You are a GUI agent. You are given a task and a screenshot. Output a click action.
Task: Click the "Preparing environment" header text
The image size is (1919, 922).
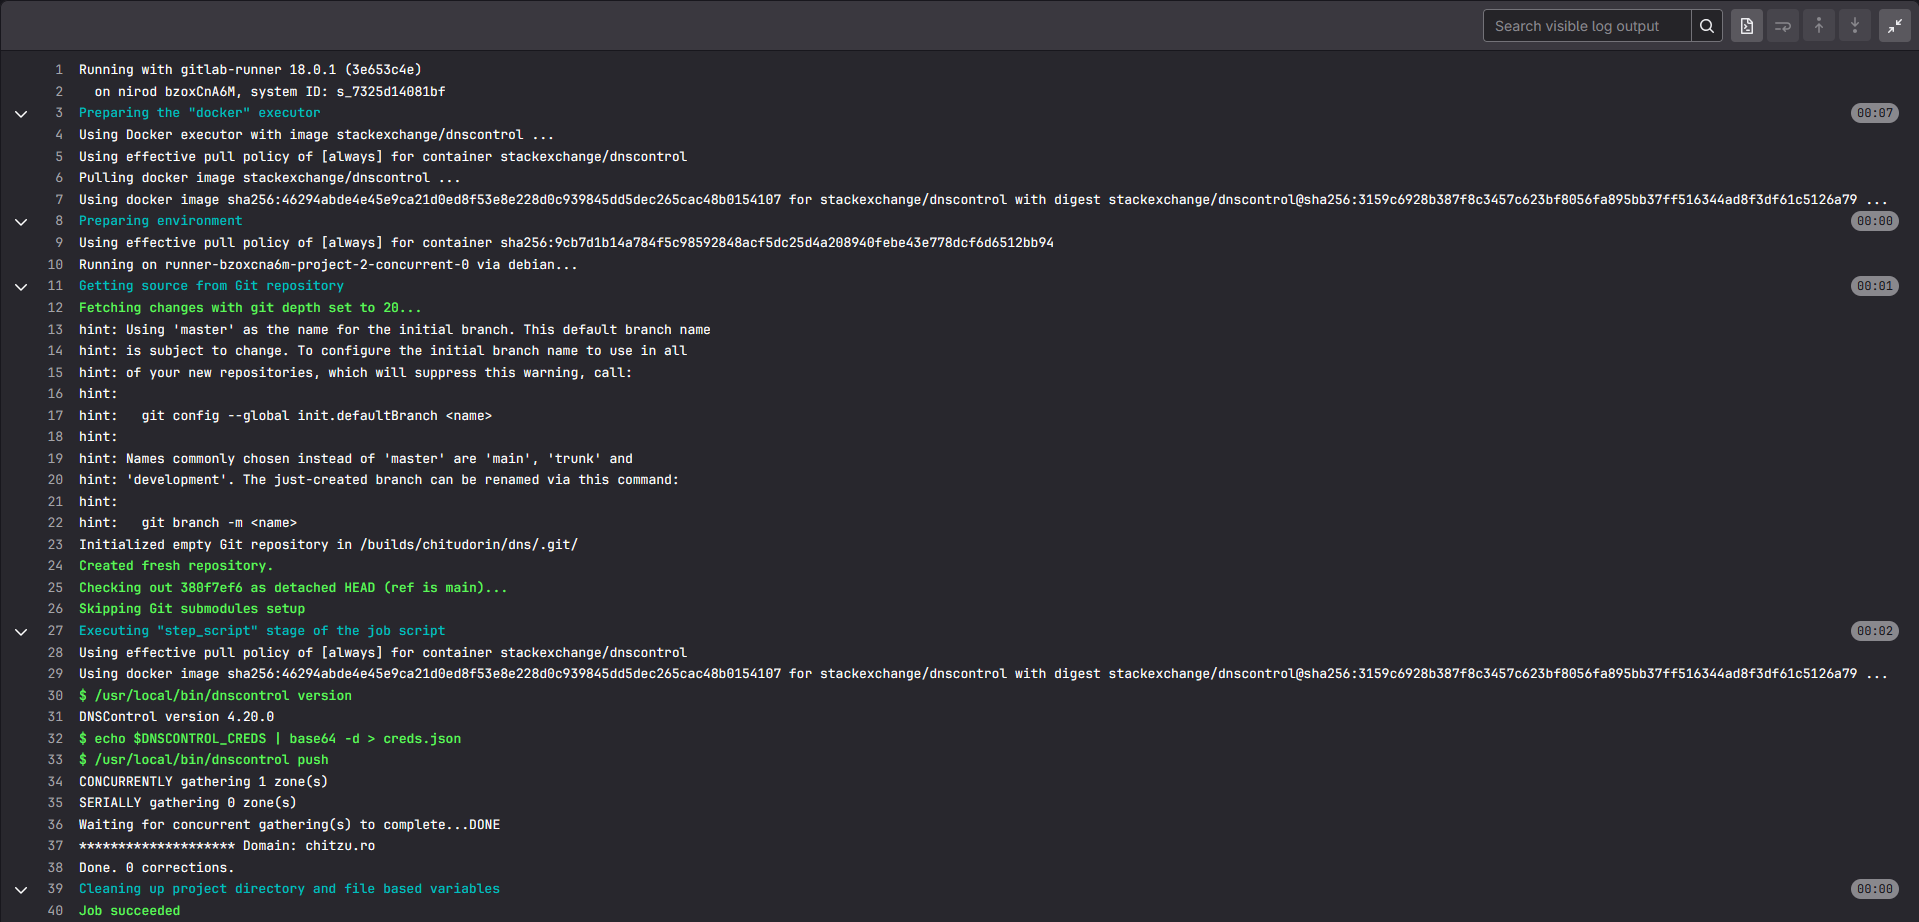click(x=161, y=221)
